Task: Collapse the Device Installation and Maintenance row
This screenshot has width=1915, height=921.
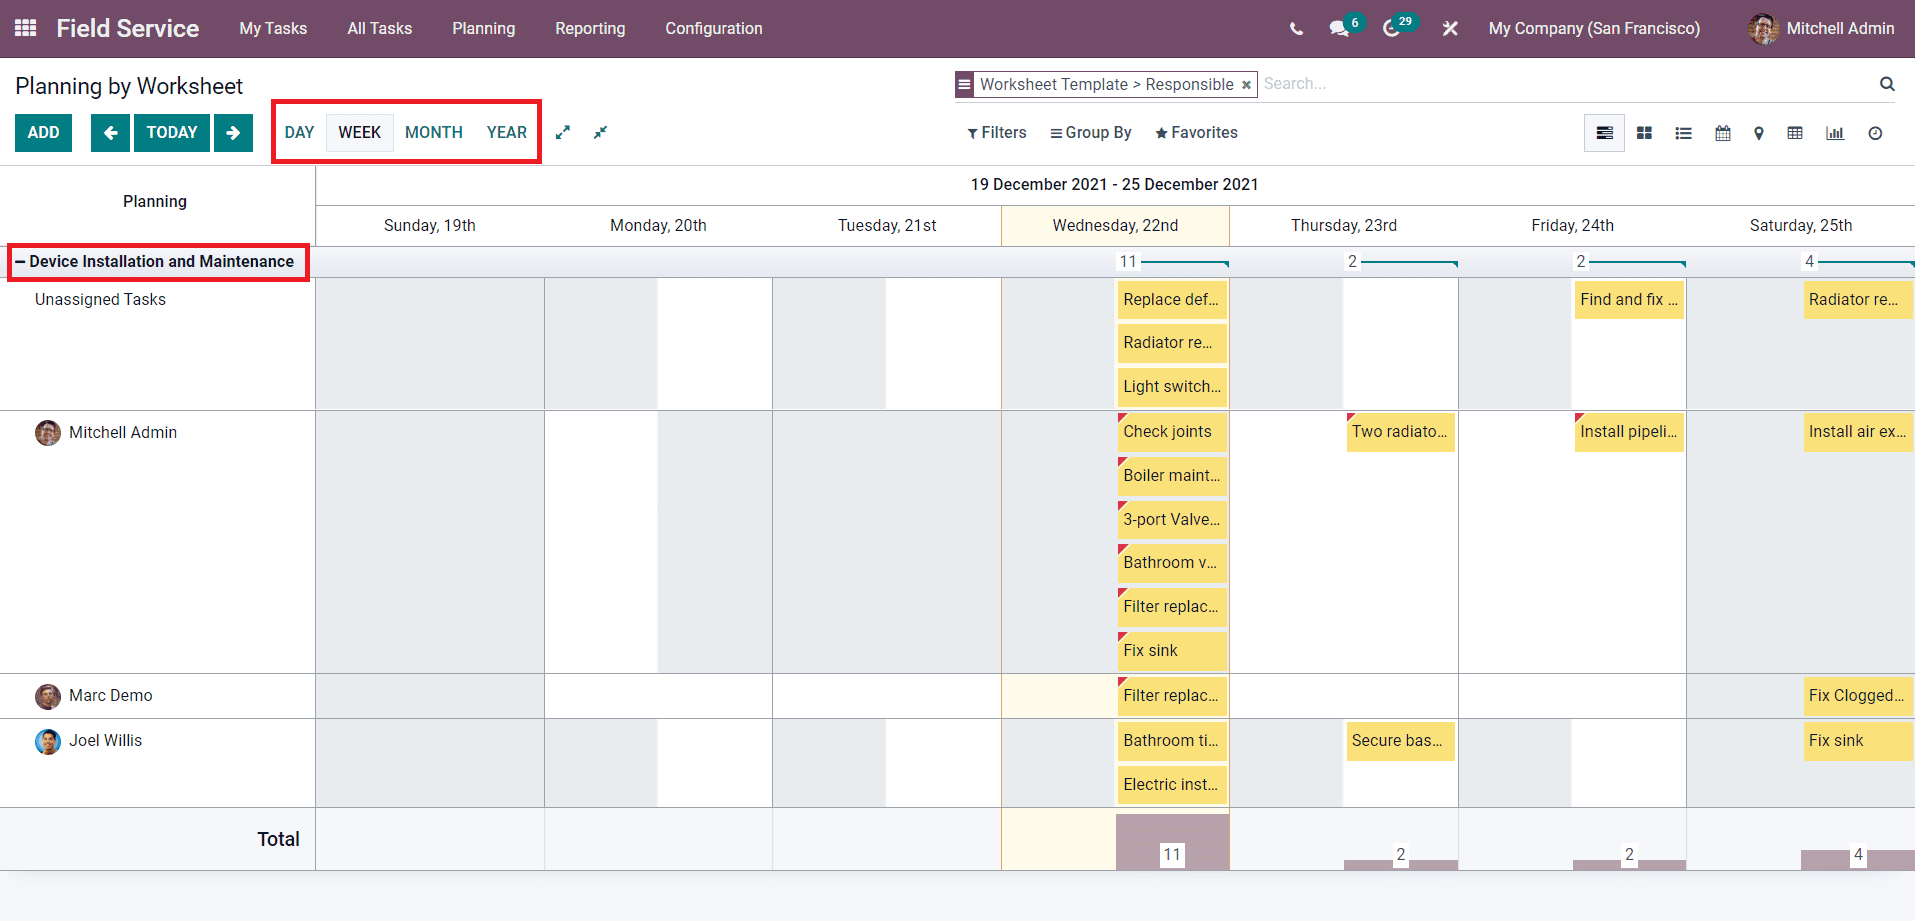Action: pos(19,261)
